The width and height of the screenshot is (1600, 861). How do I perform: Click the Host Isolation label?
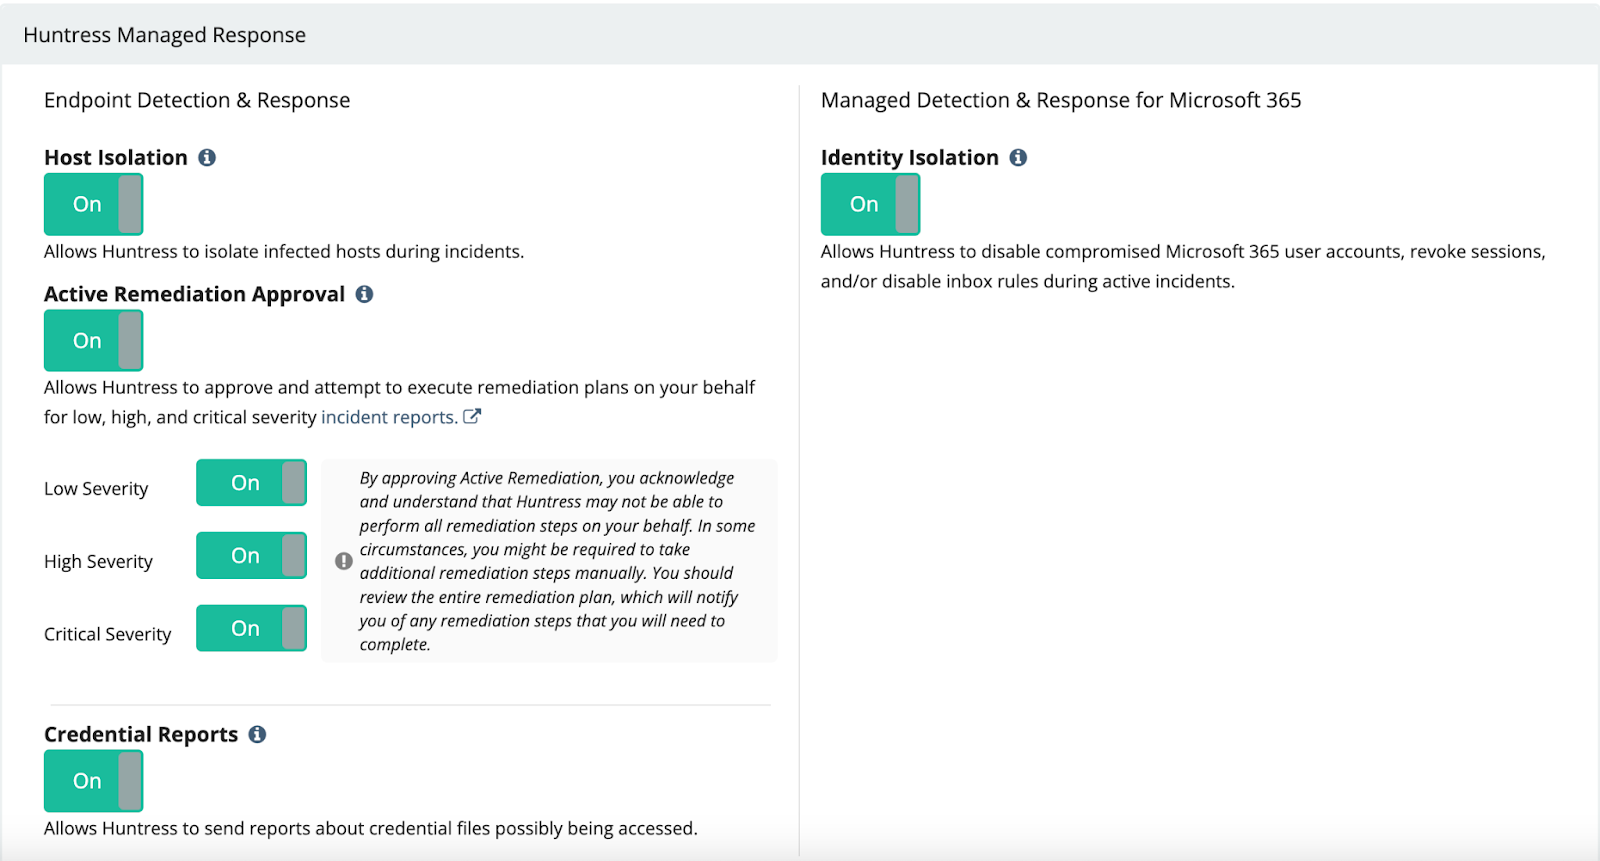pyautogui.click(x=116, y=157)
